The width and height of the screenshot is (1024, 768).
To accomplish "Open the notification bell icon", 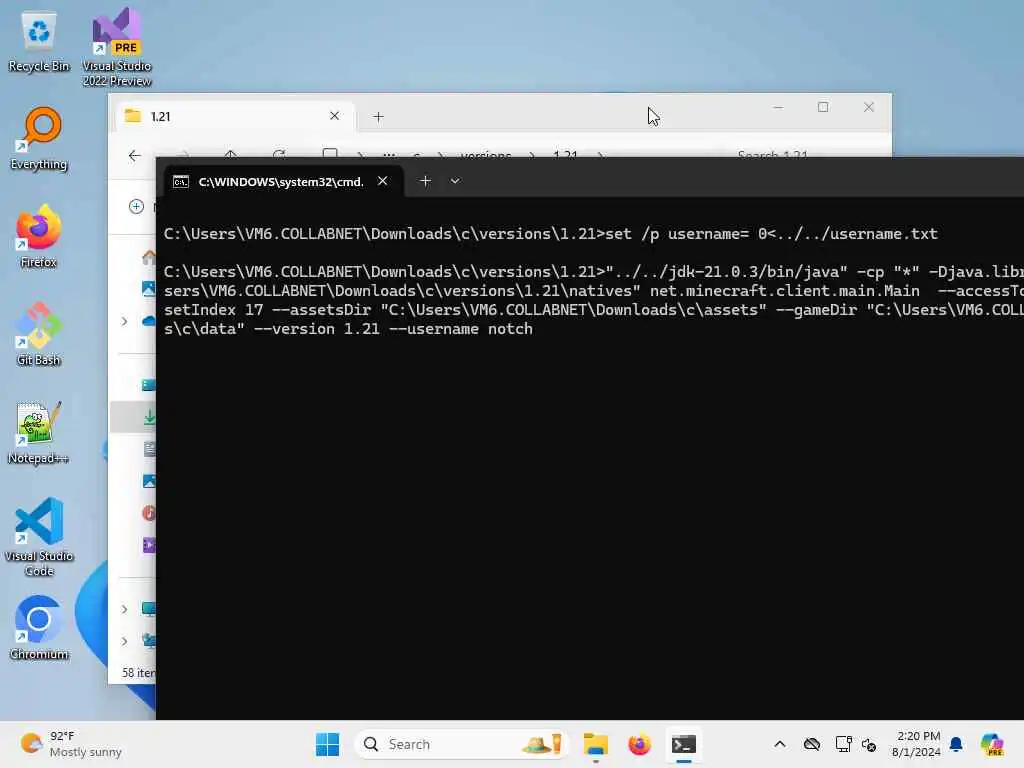I will 956,744.
